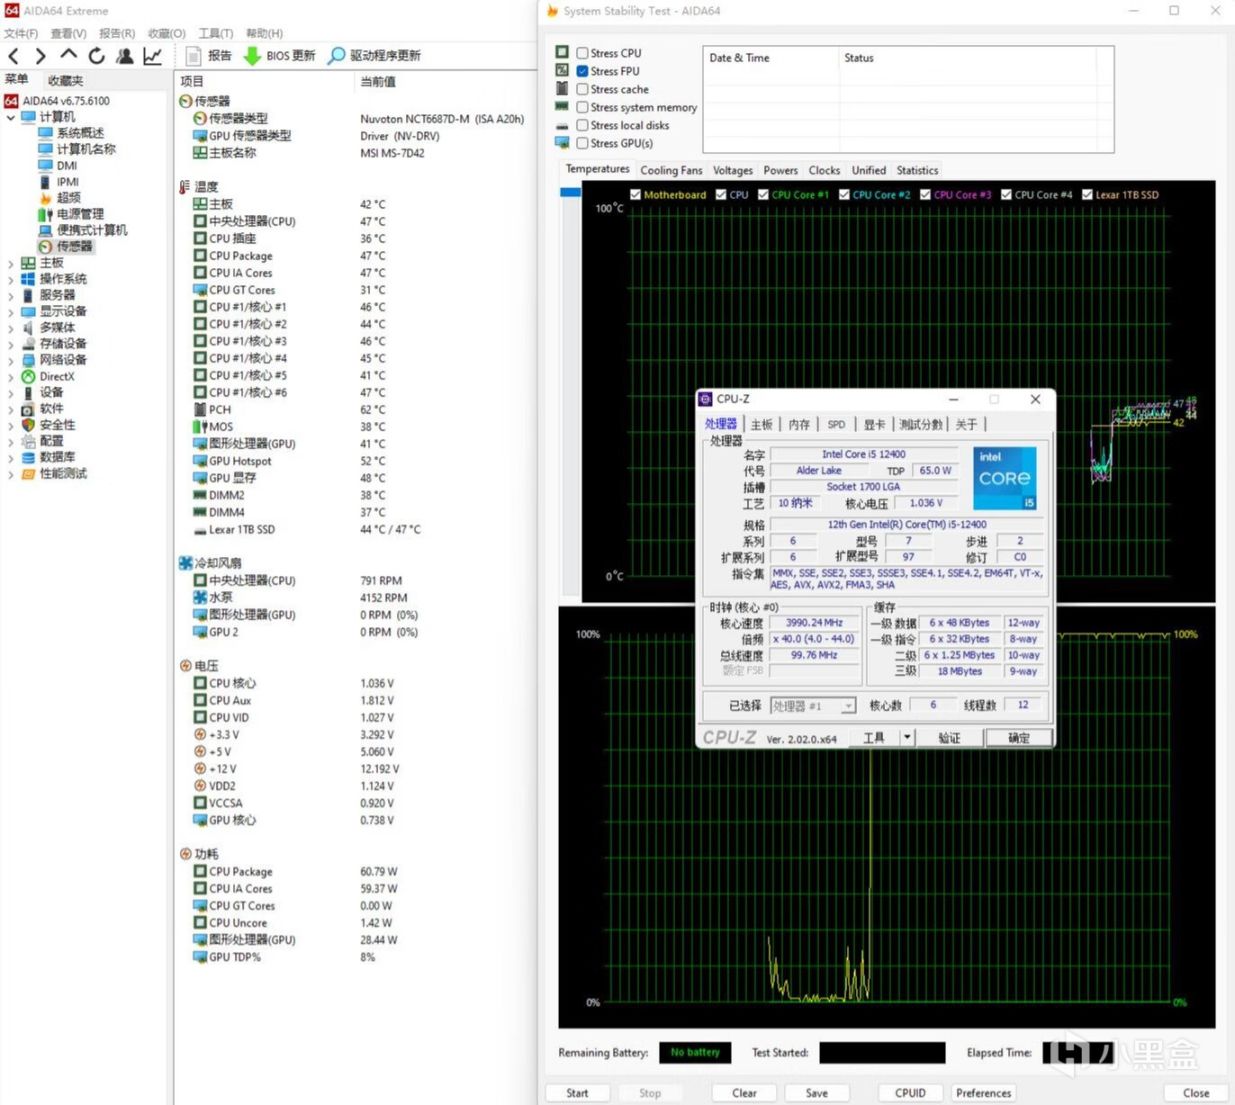Click the green BIOS 更新 download icon

[x=252, y=56]
